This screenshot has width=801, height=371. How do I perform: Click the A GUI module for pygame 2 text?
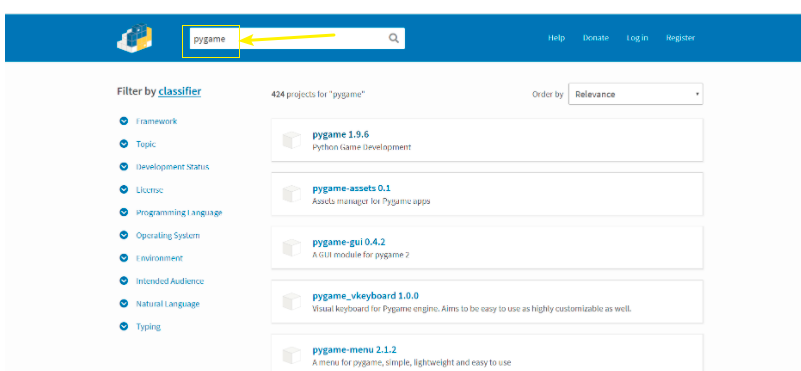[361, 255]
